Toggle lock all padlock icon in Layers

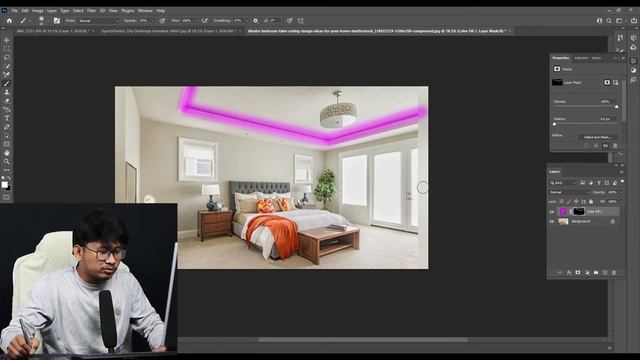point(591,202)
